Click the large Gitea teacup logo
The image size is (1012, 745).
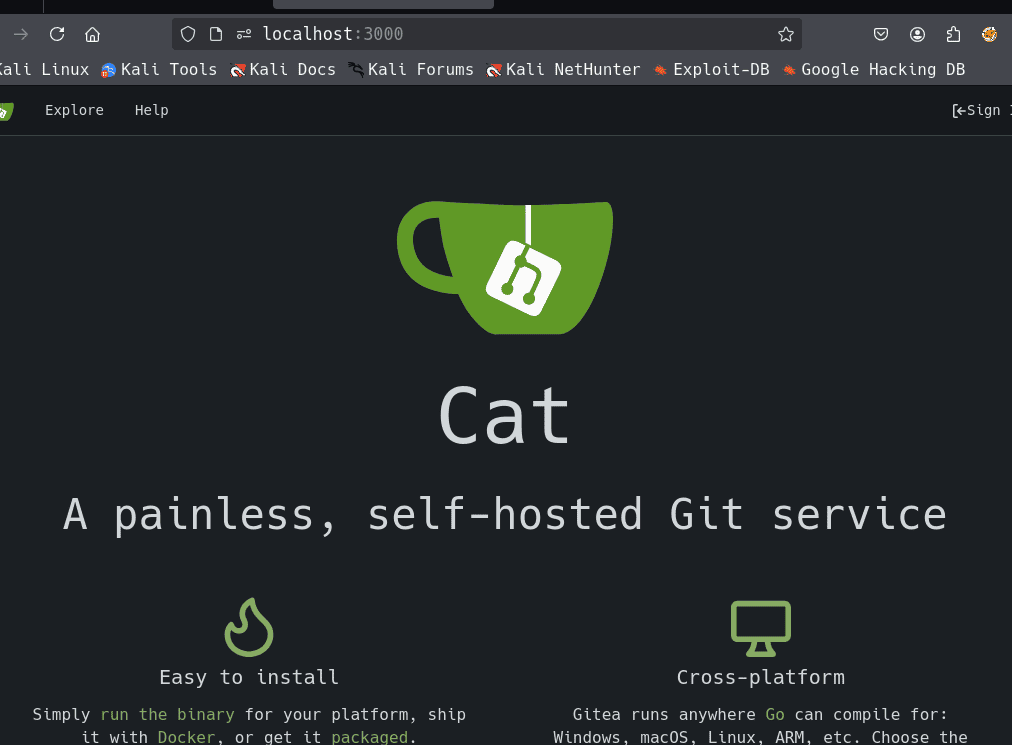[x=505, y=267]
